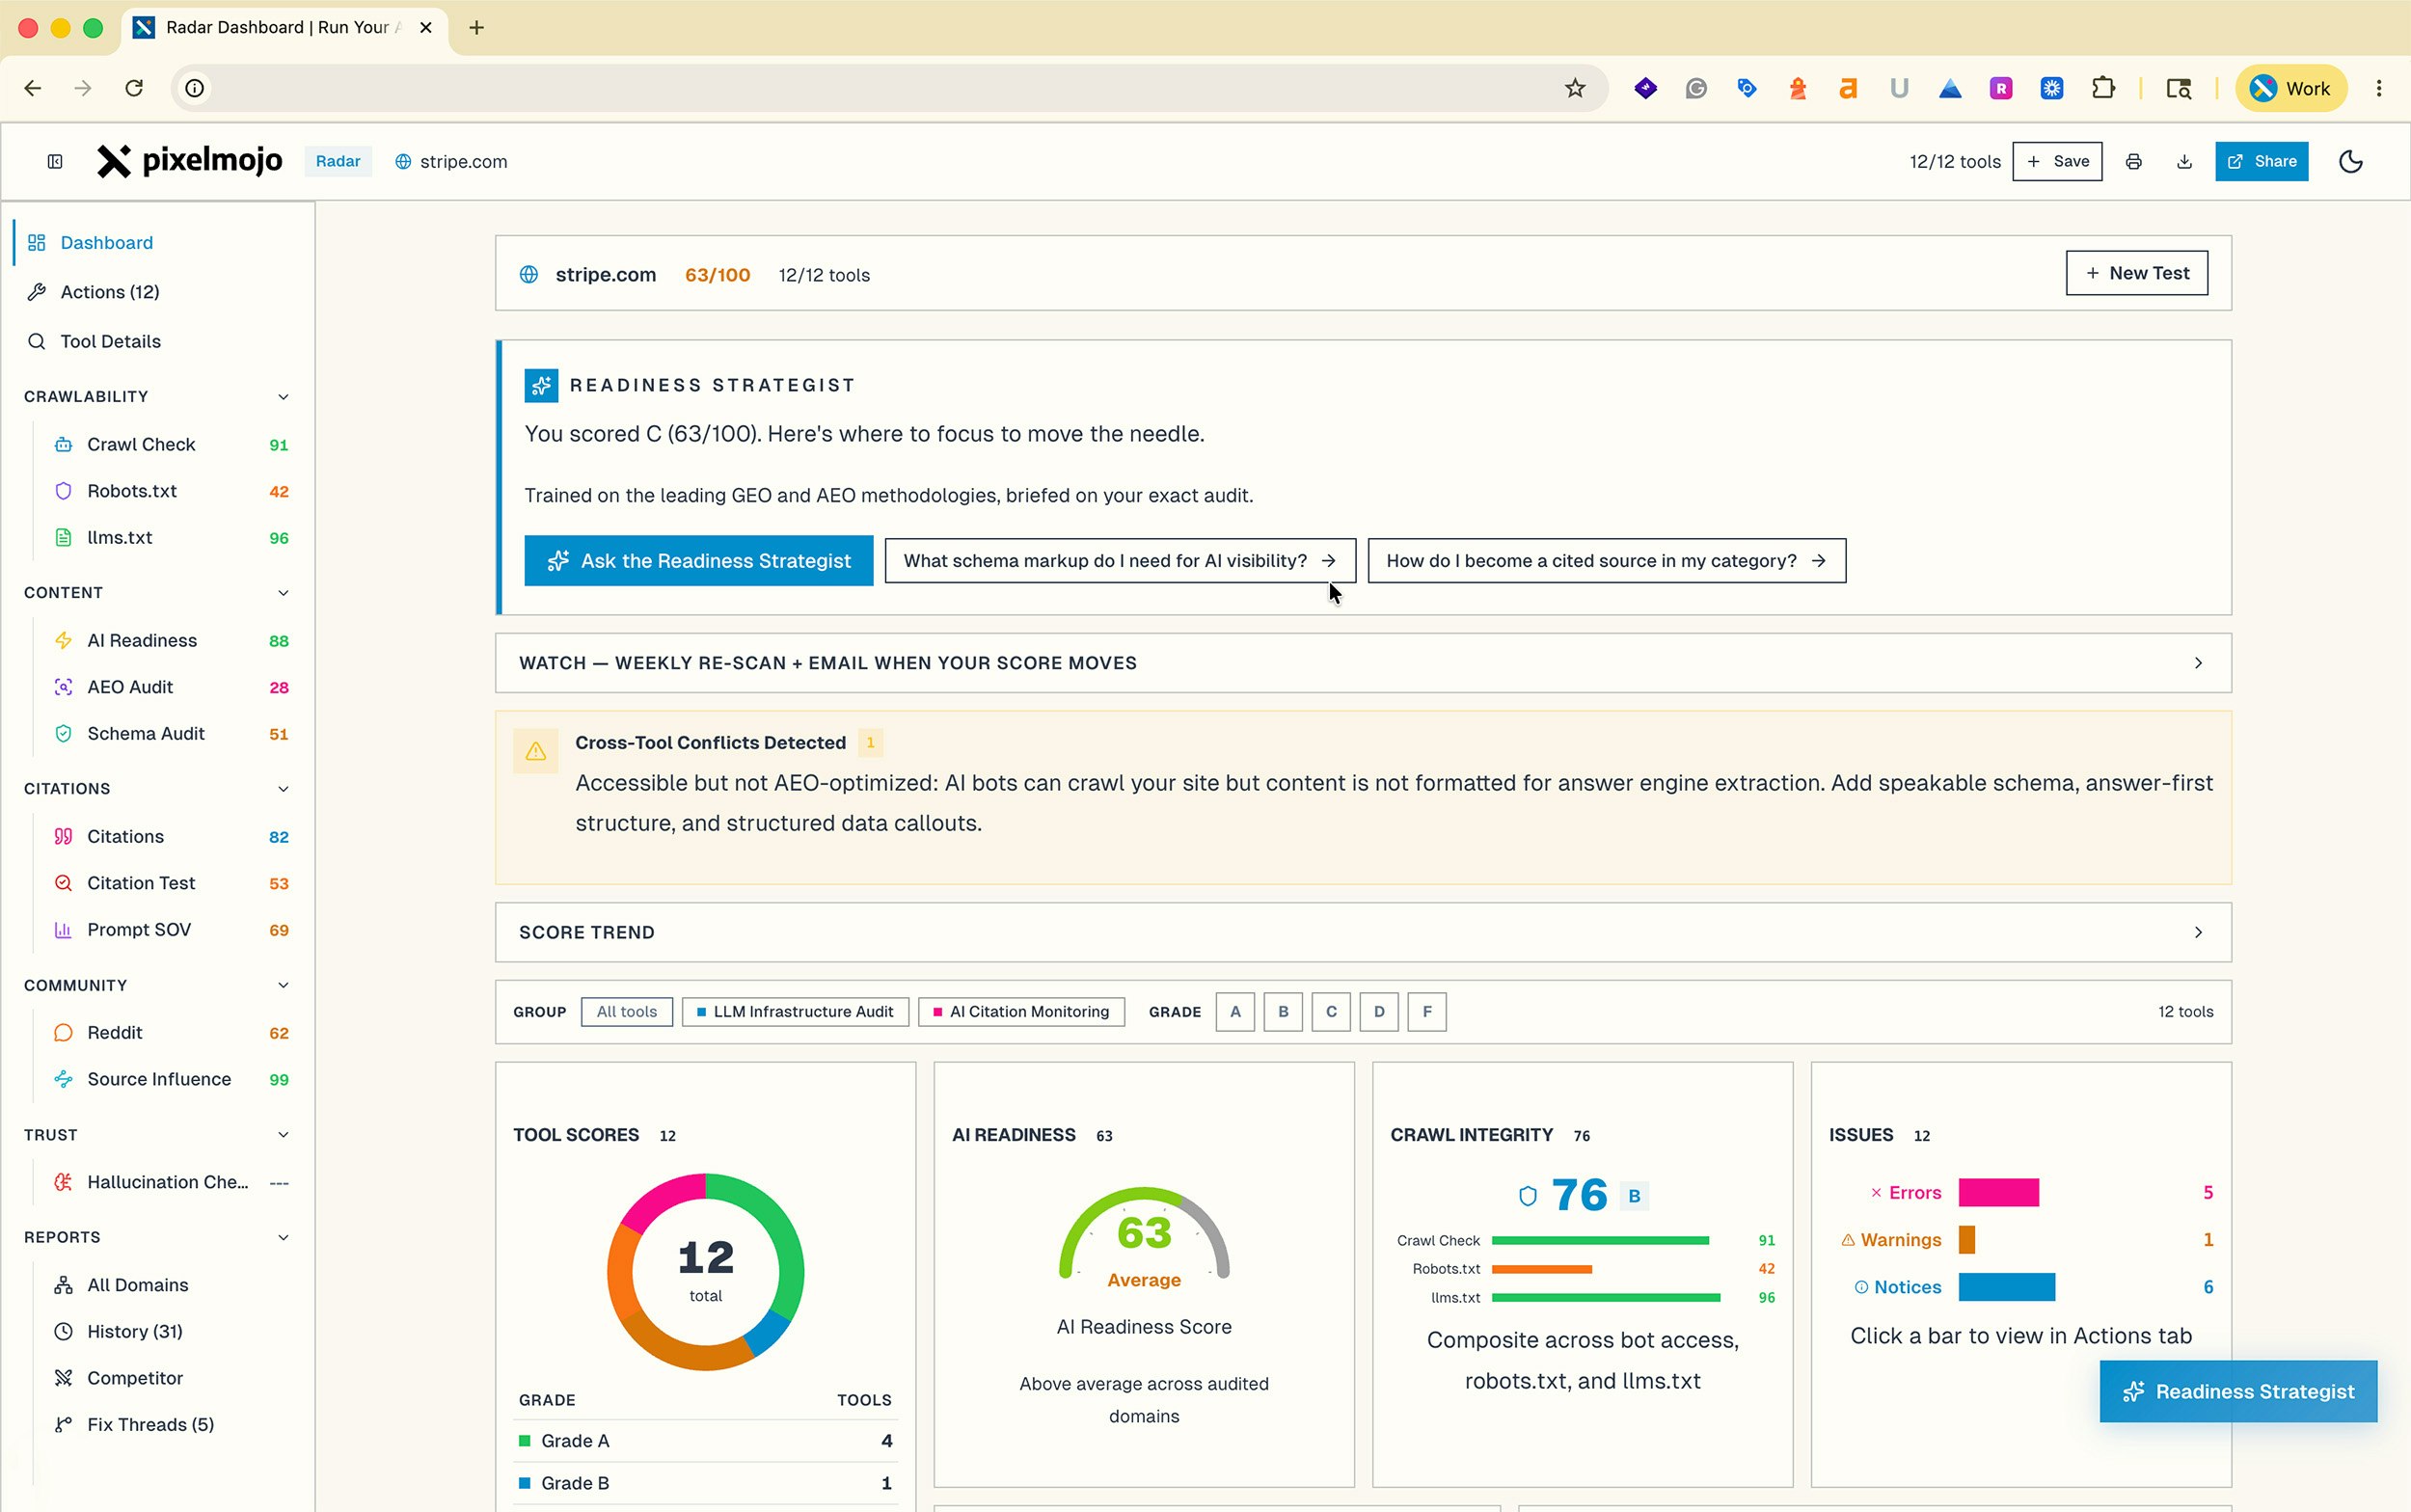
Task: Click the Radar badge in header
Action: coord(338,162)
